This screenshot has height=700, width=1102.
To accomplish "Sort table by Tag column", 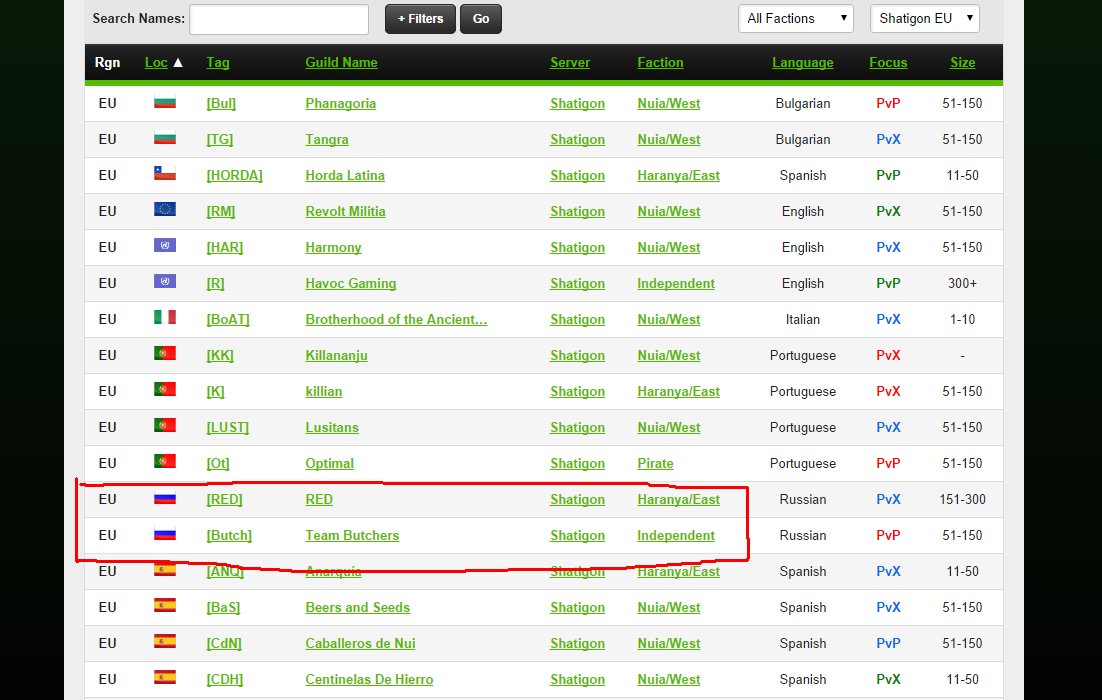I will (218, 63).
